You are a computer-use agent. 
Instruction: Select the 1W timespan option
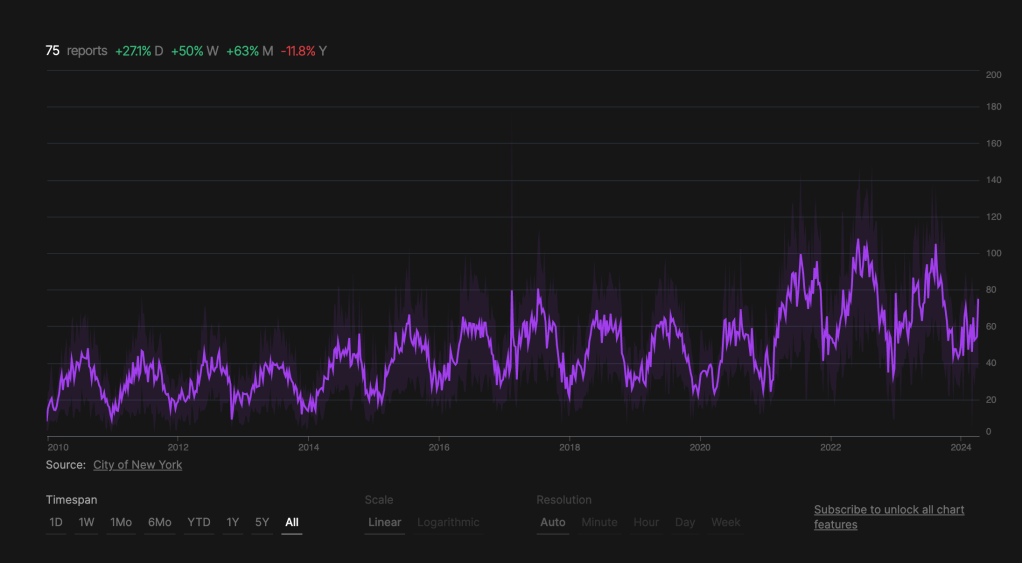[87, 522]
